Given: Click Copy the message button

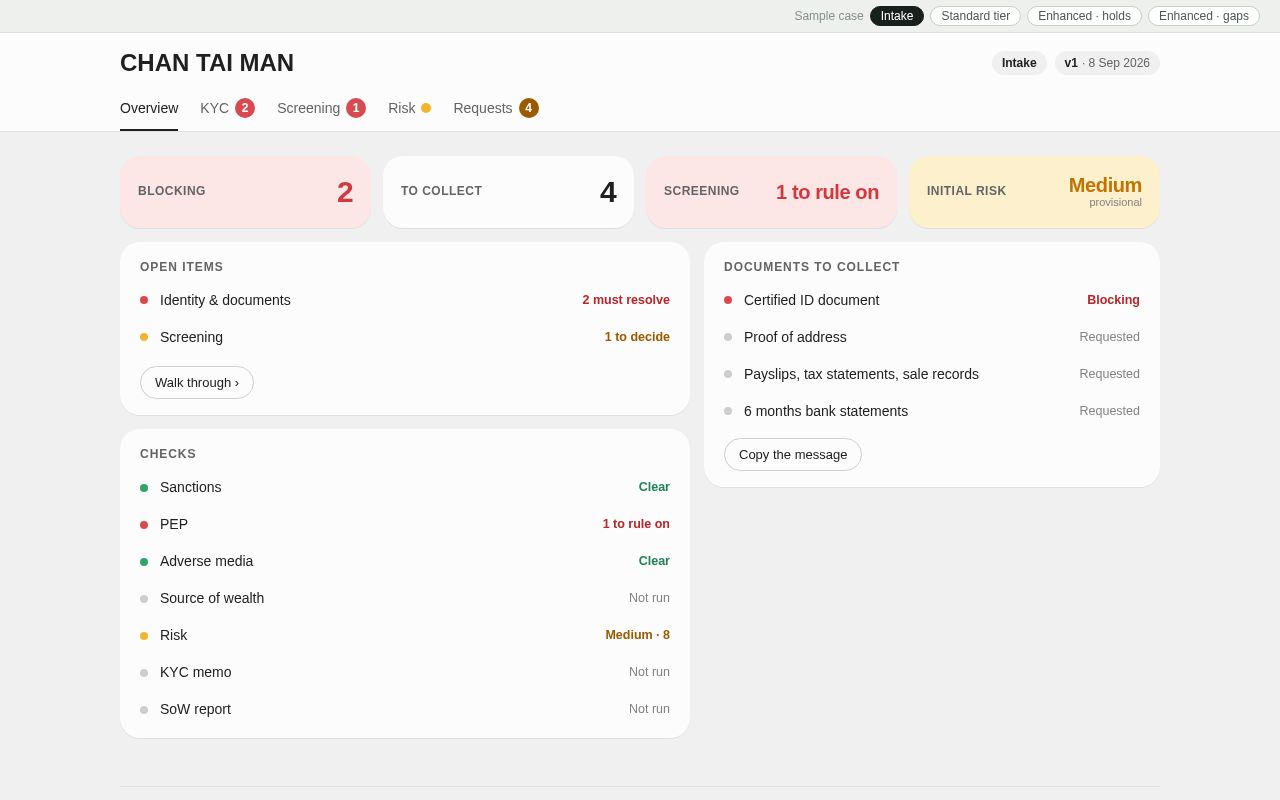Looking at the screenshot, I should tap(793, 454).
